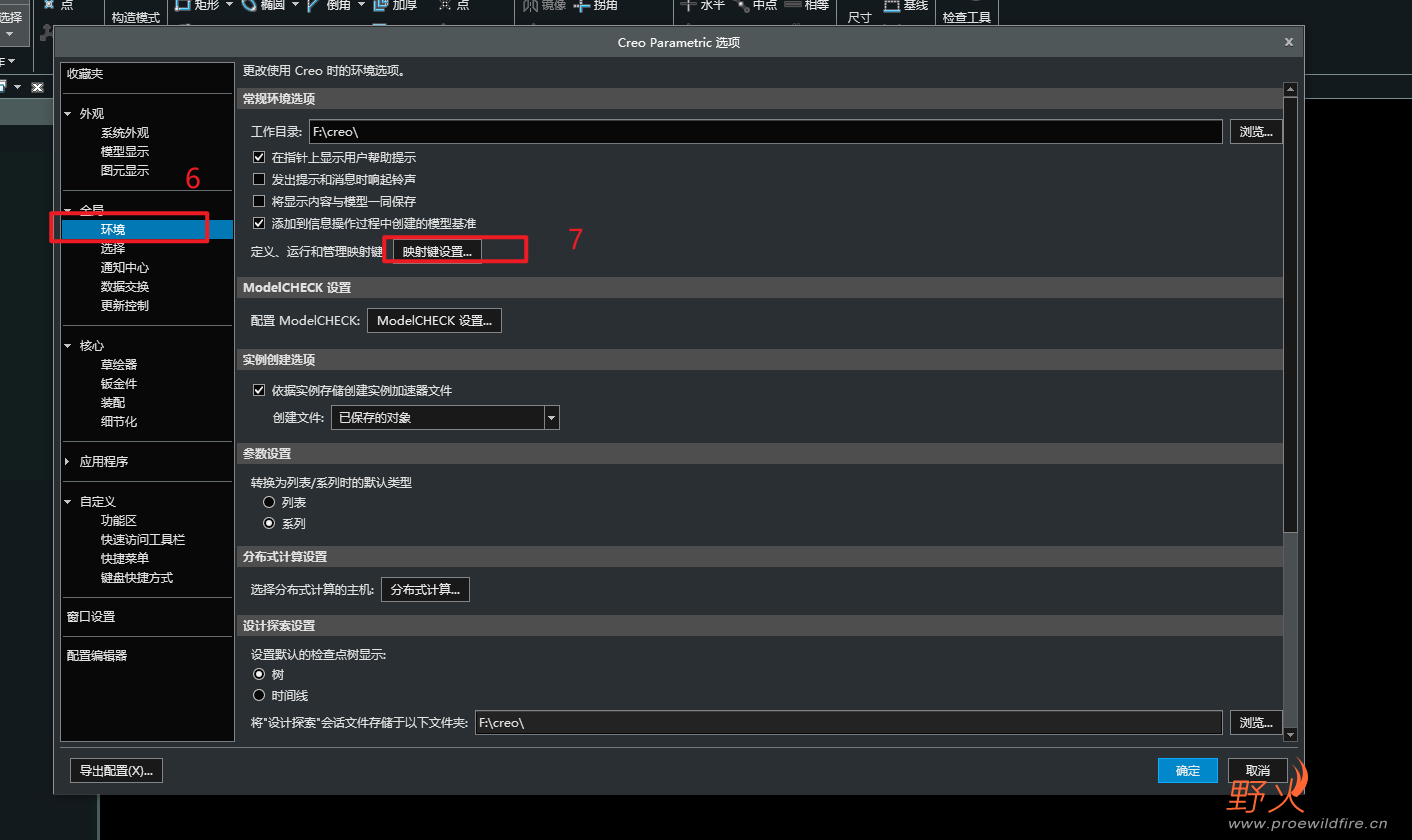The image size is (1412, 840).
Task: Close the side panel with its X icon
Action: coord(37,87)
